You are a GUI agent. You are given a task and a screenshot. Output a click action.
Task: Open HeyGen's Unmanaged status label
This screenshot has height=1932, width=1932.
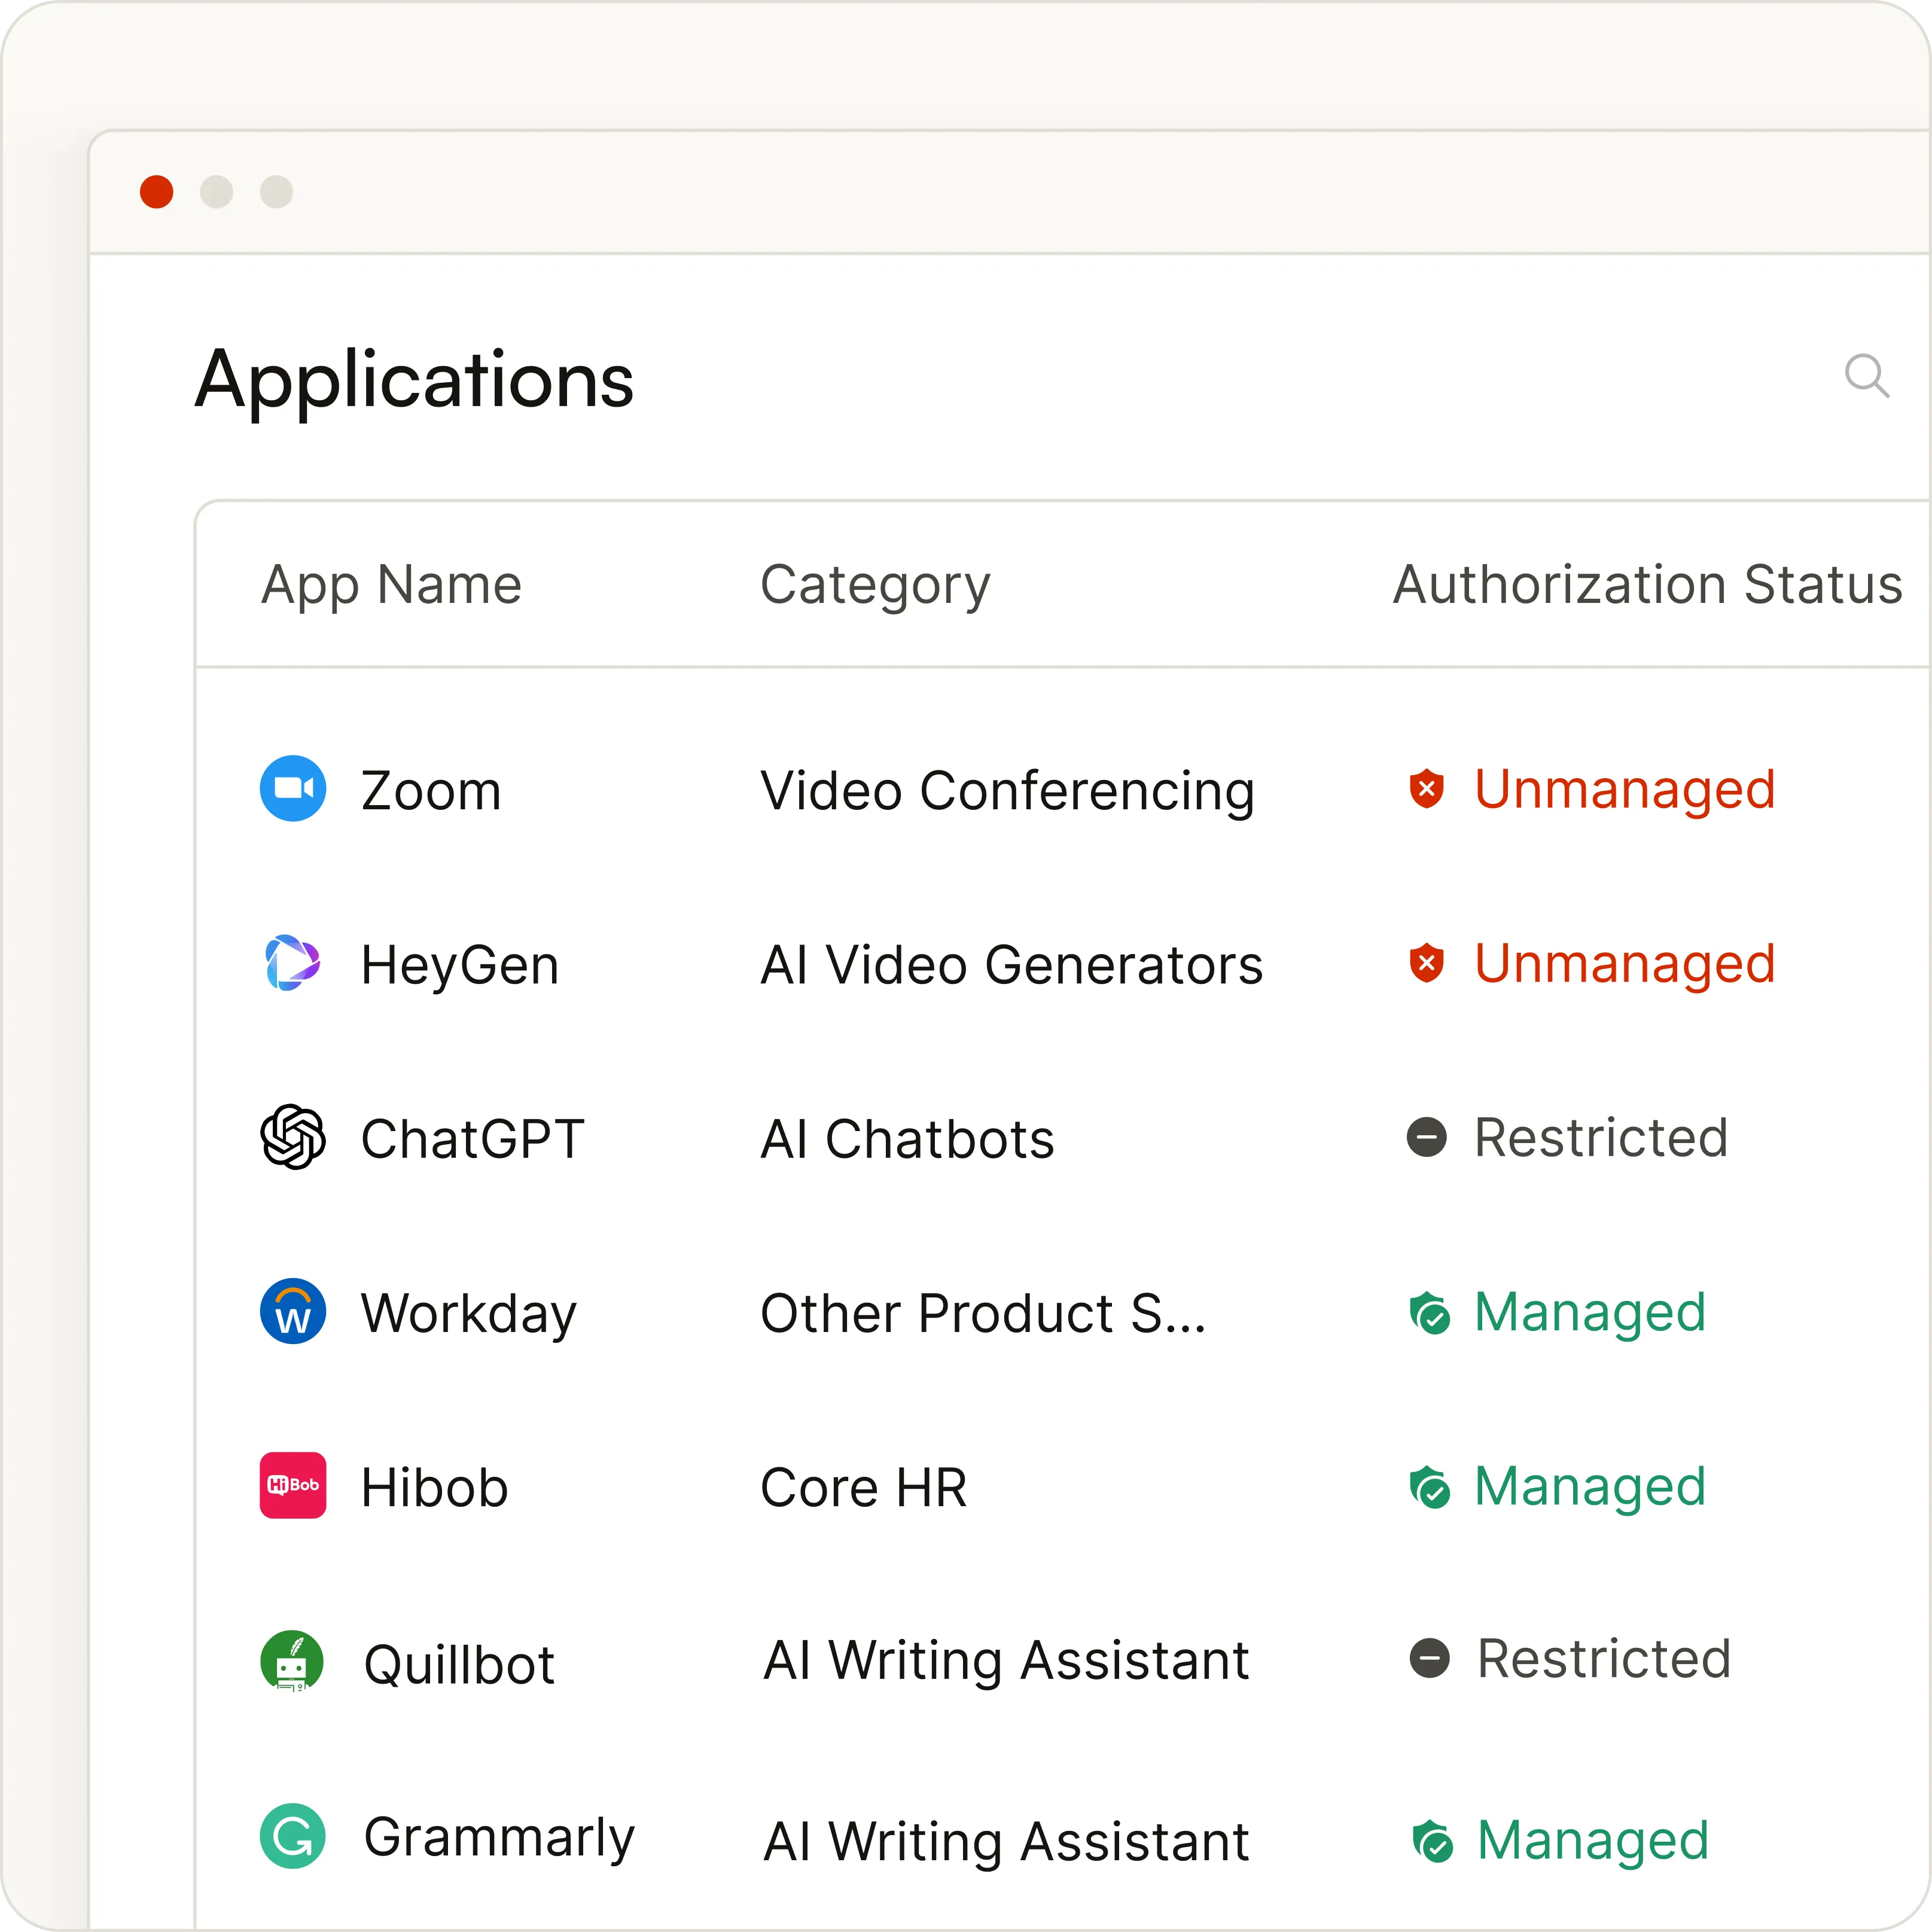coord(1624,963)
